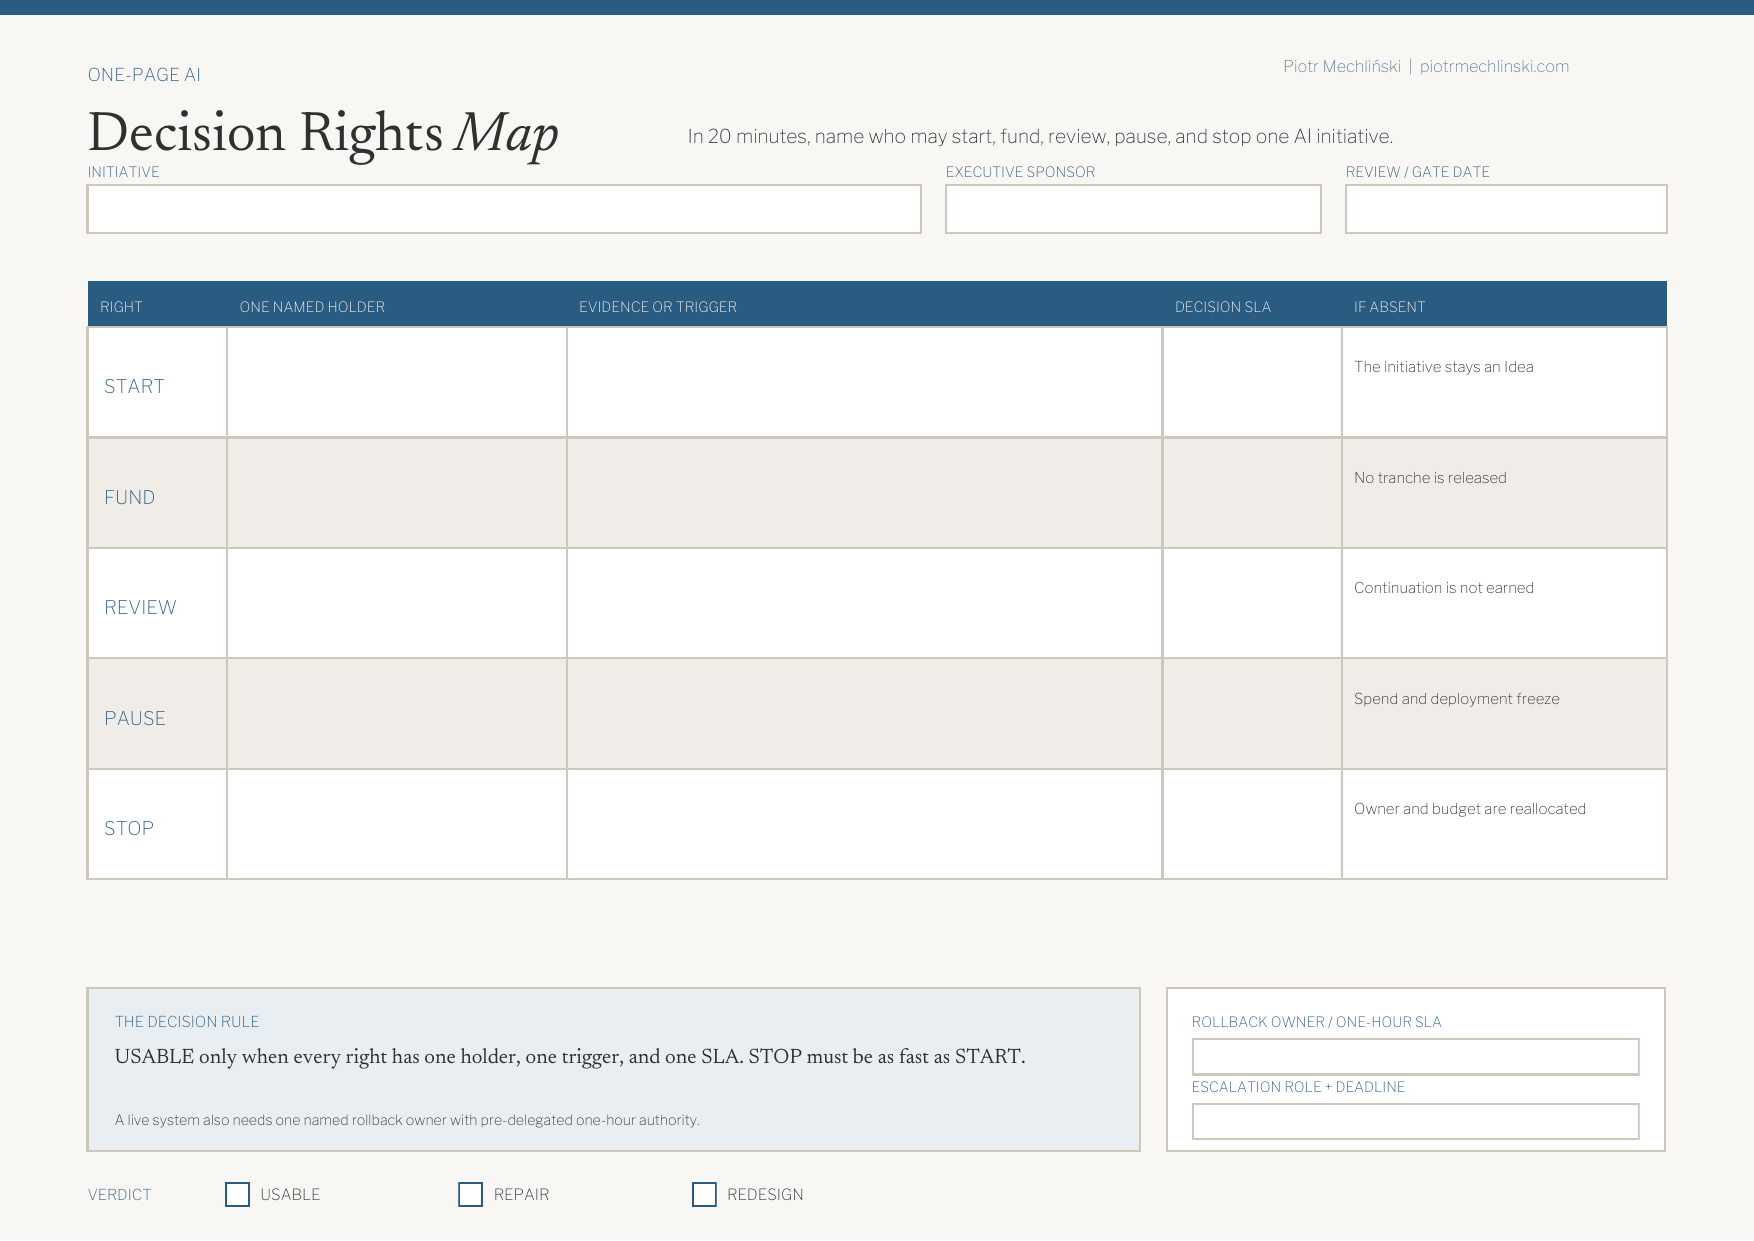Click the ONE NAMED HOLDER column header
This screenshot has height=1241, width=1754.
coord(312,307)
